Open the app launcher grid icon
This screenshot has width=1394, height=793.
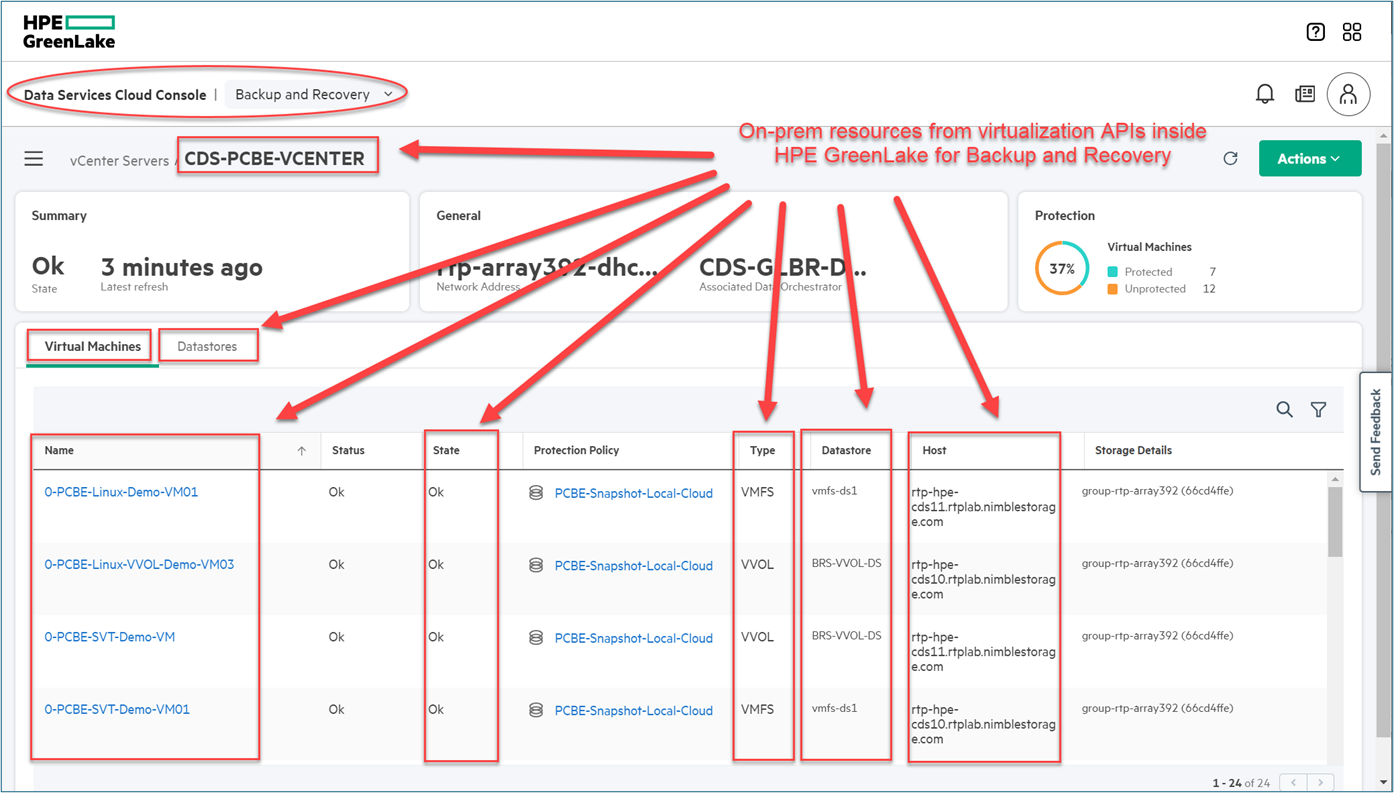(1352, 32)
